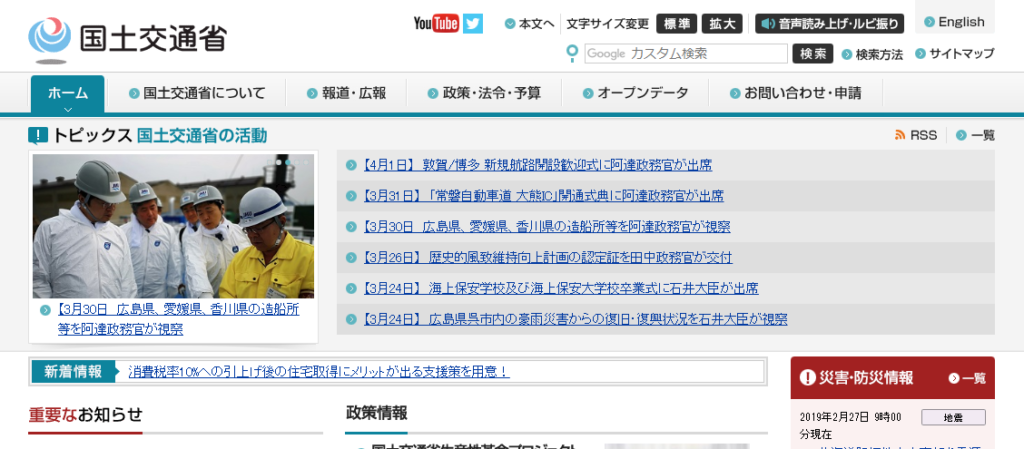Focus the Google カスタム検索 input field
Viewport: 1024px width, 449px height.
click(x=686, y=54)
